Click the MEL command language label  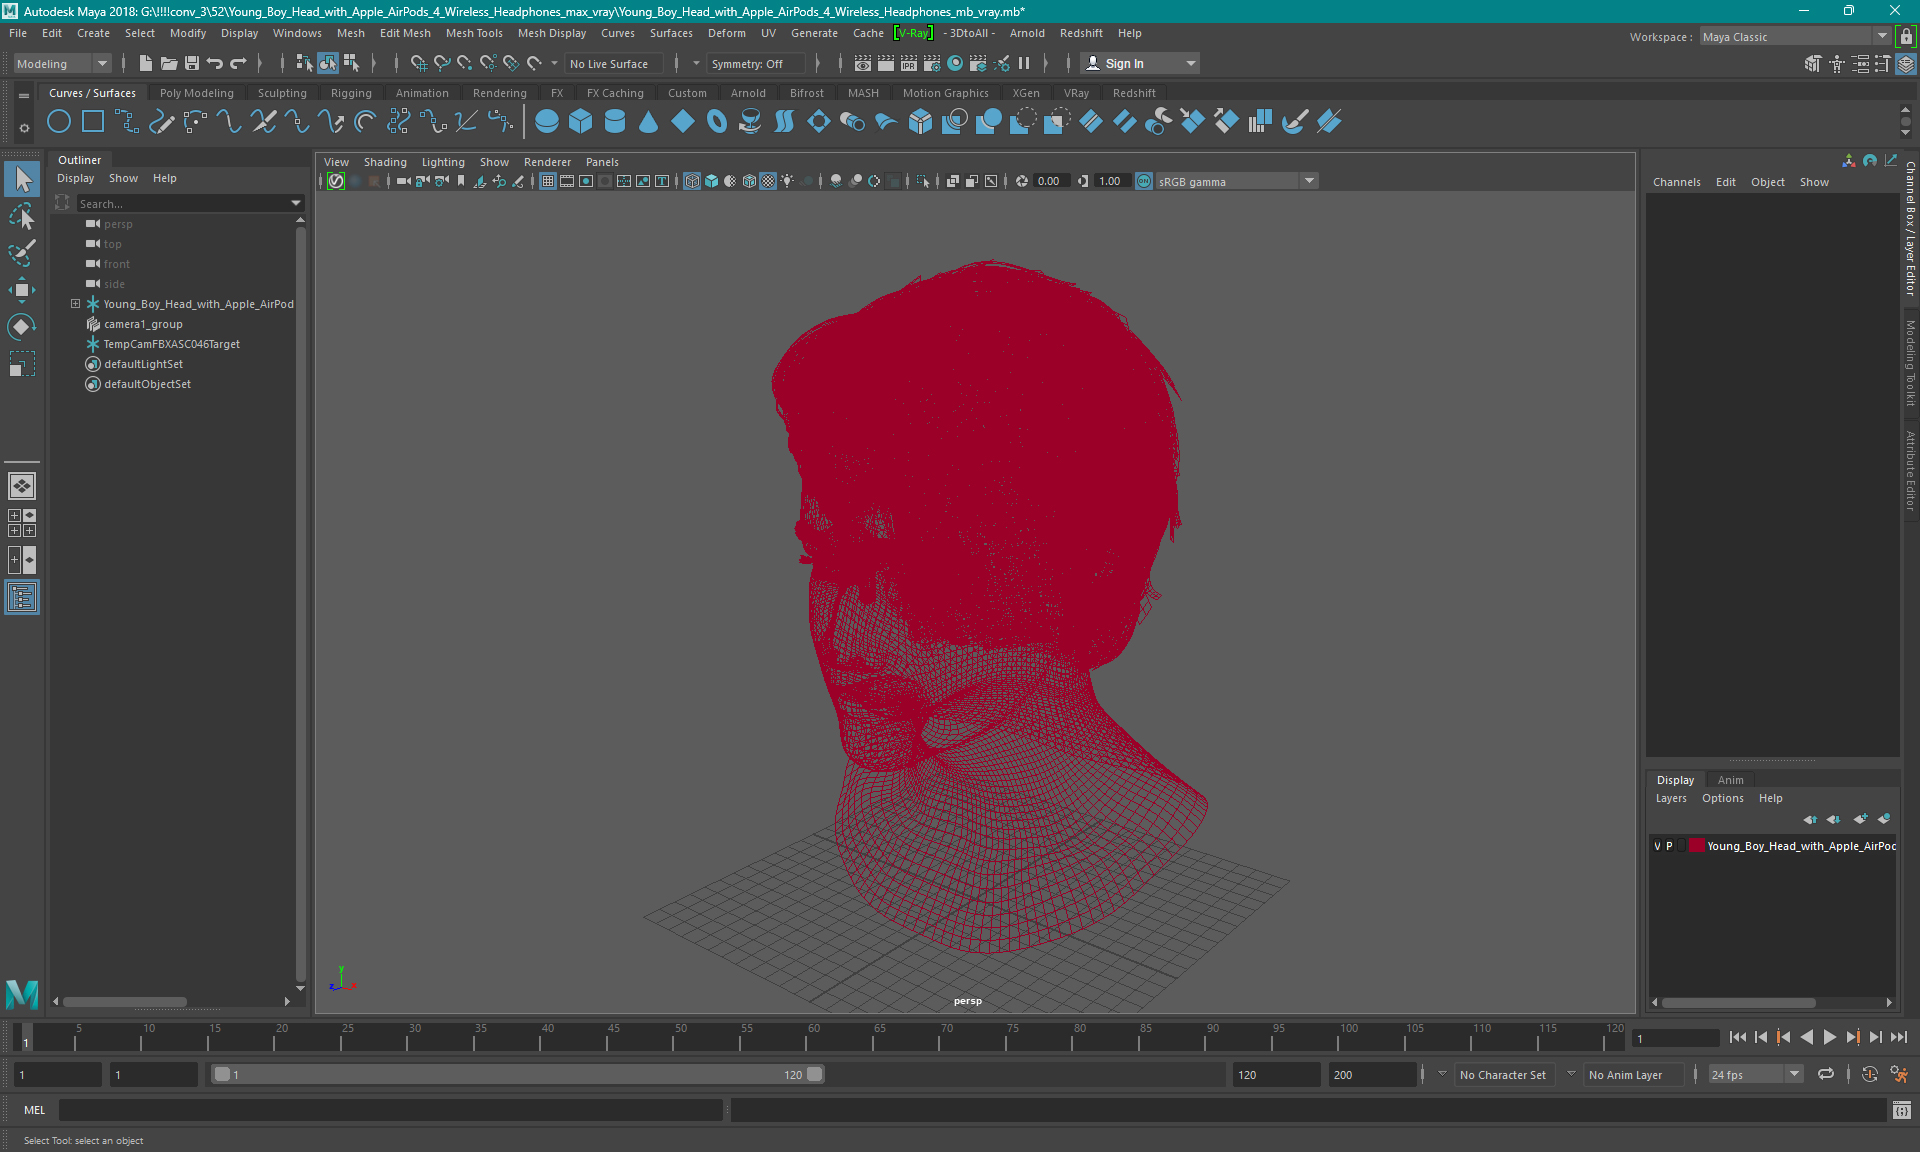(34, 1110)
